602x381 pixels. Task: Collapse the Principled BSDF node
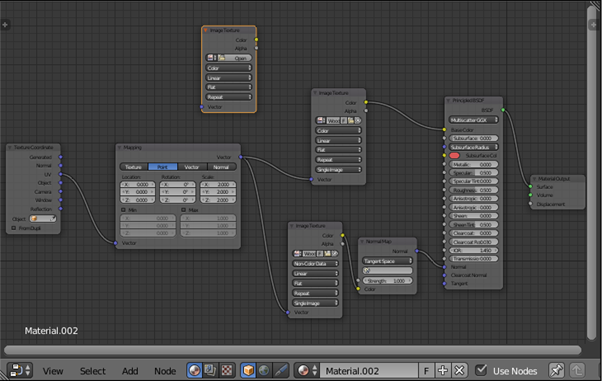click(448, 101)
